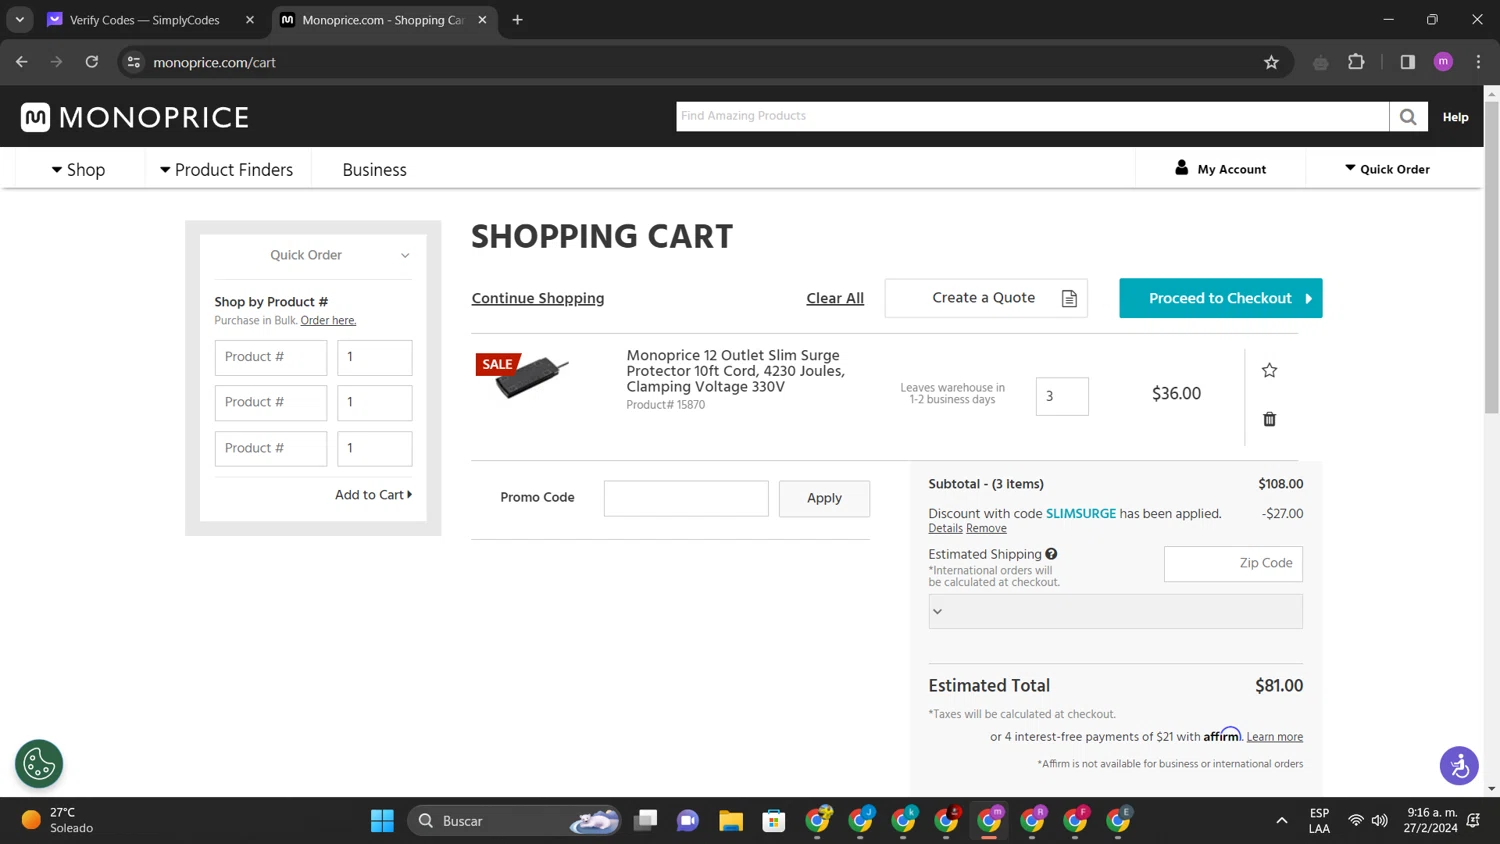Viewport: 1500px width, 844px height.
Task: Open browser extensions puzzle icon
Action: 1356,62
